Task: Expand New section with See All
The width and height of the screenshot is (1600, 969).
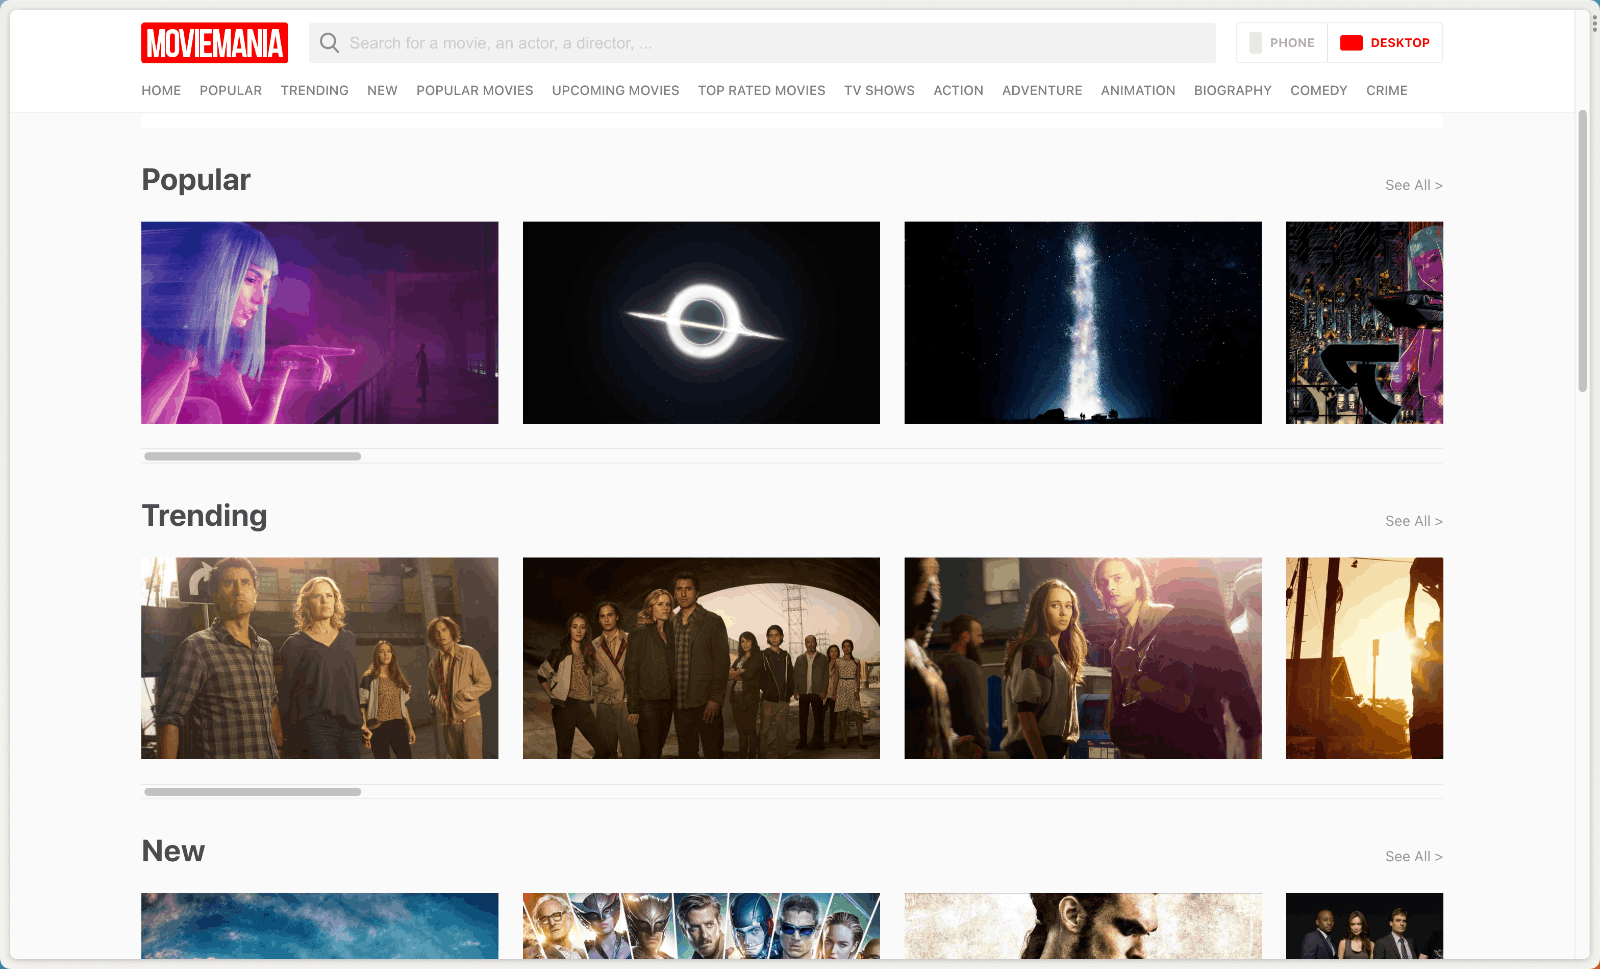Action: tap(1413, 856)
